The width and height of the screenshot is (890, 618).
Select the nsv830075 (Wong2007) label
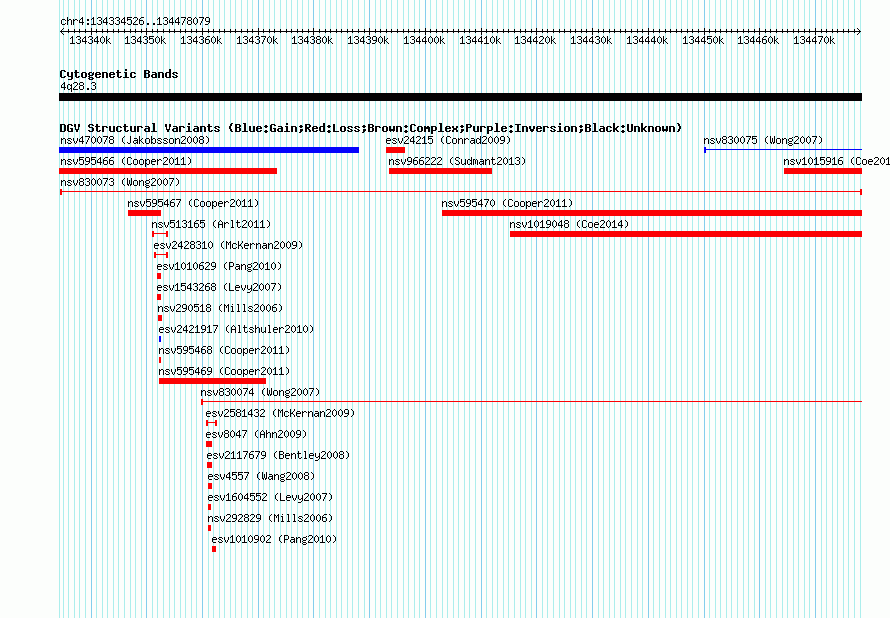[x=763, y=140]
